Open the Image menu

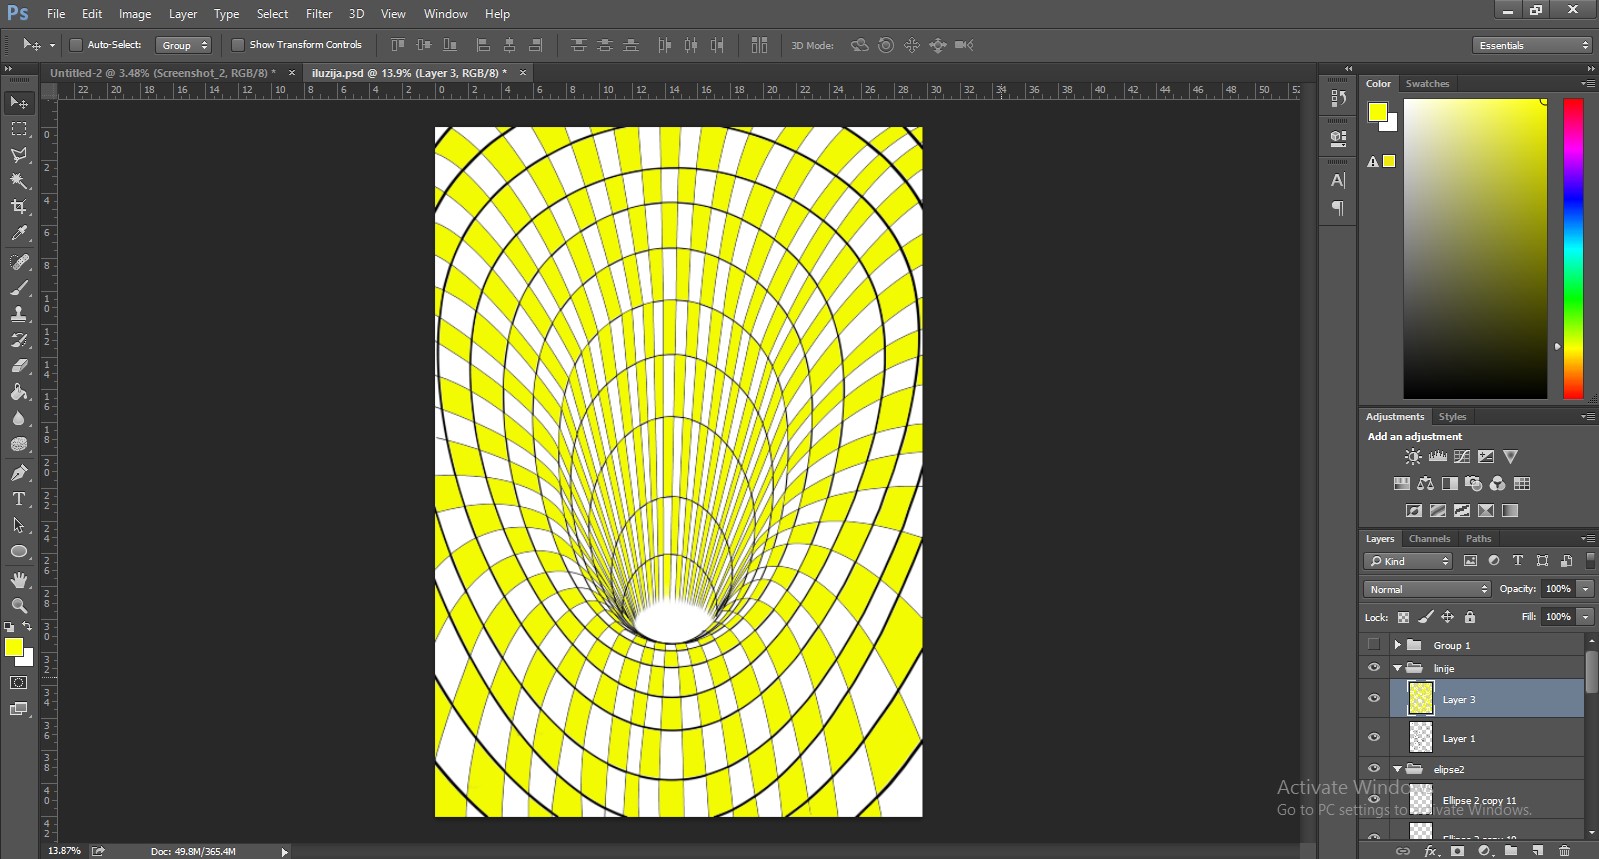tap(135, 14)
